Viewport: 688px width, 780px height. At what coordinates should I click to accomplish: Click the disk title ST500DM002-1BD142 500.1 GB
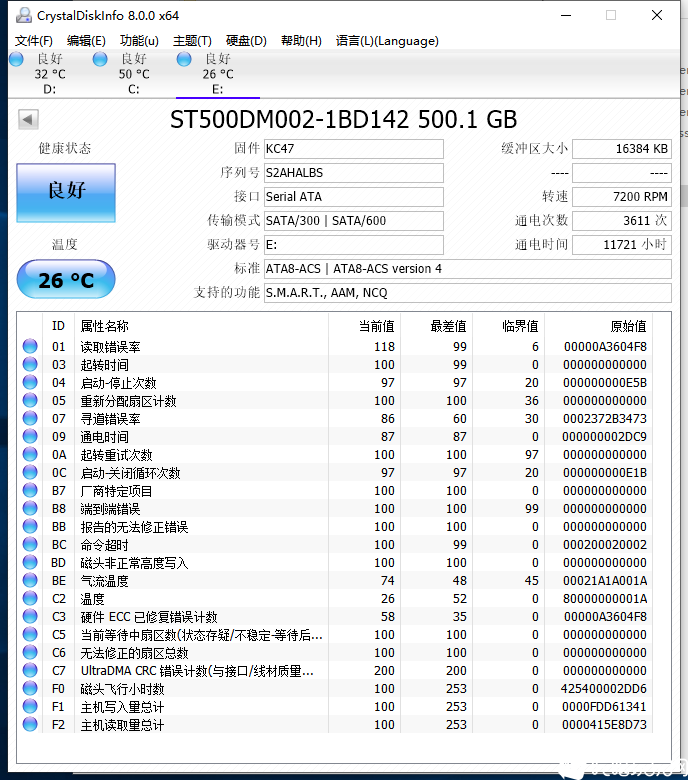pyautogui.click(x=344, y=119)
